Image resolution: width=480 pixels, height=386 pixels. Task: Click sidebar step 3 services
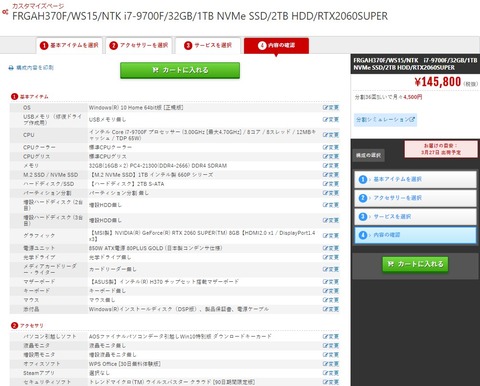coord(415,217)
